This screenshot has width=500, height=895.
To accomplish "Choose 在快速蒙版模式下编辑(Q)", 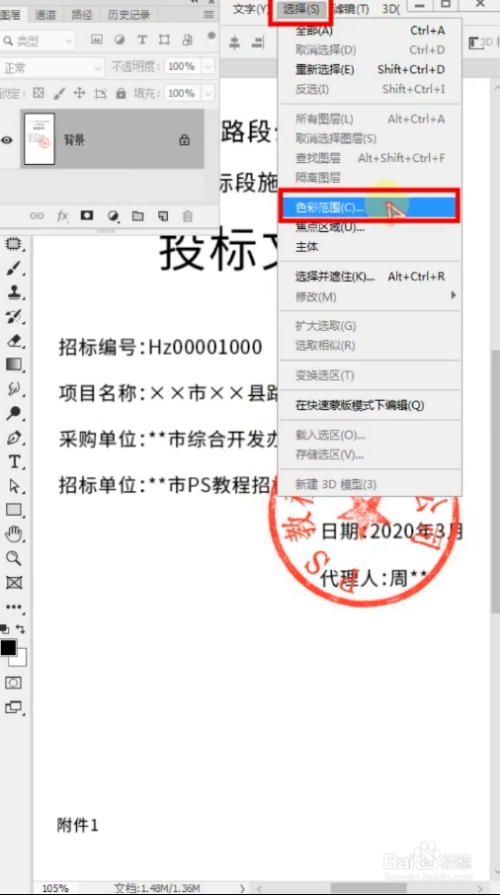I will tap(370, 405).
